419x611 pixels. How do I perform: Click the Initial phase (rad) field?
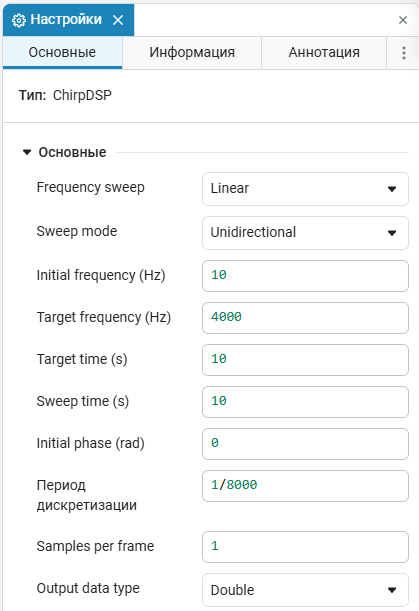tap(305, 444)
